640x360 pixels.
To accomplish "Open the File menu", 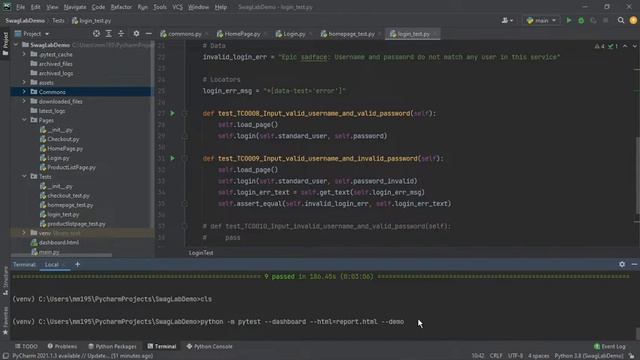I will pos(20,7).
